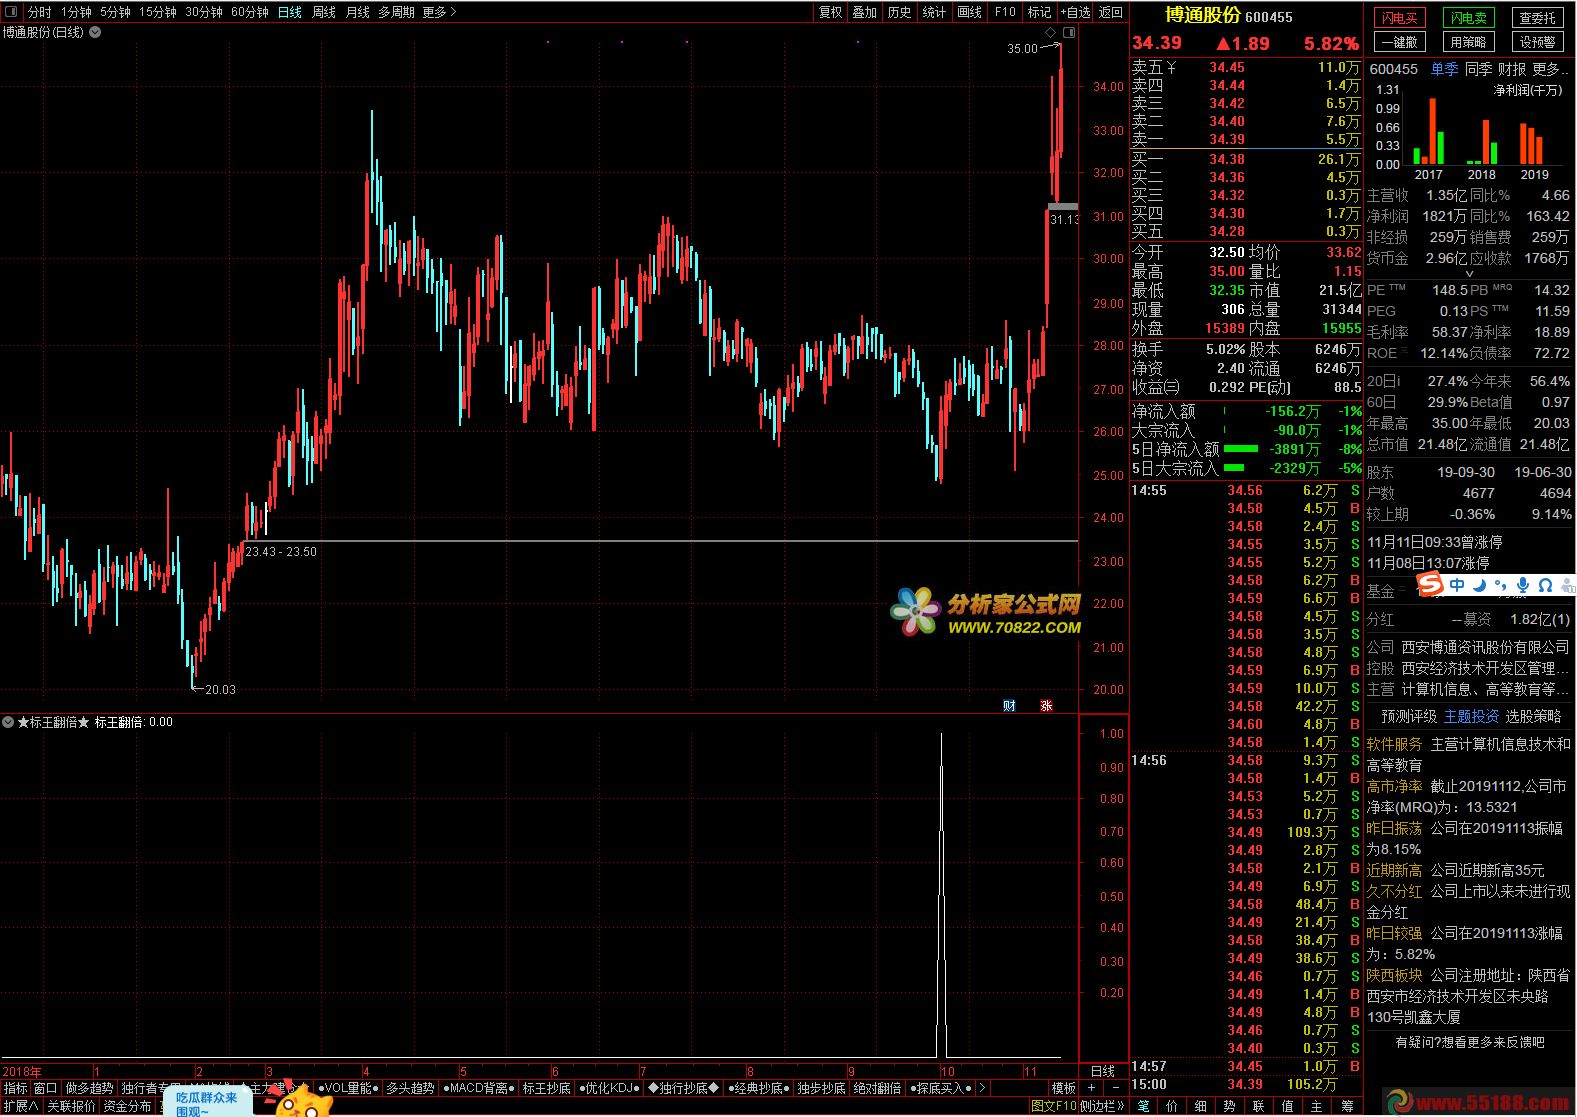This screenshot has width=1577, height=1117.
Task: Click the 笔 tick view icon
Action: [x=1143, y=1106]
